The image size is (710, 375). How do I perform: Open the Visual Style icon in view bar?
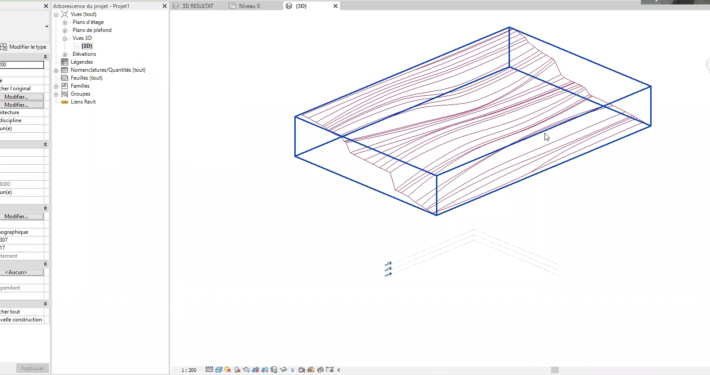[x=219, y=370]
